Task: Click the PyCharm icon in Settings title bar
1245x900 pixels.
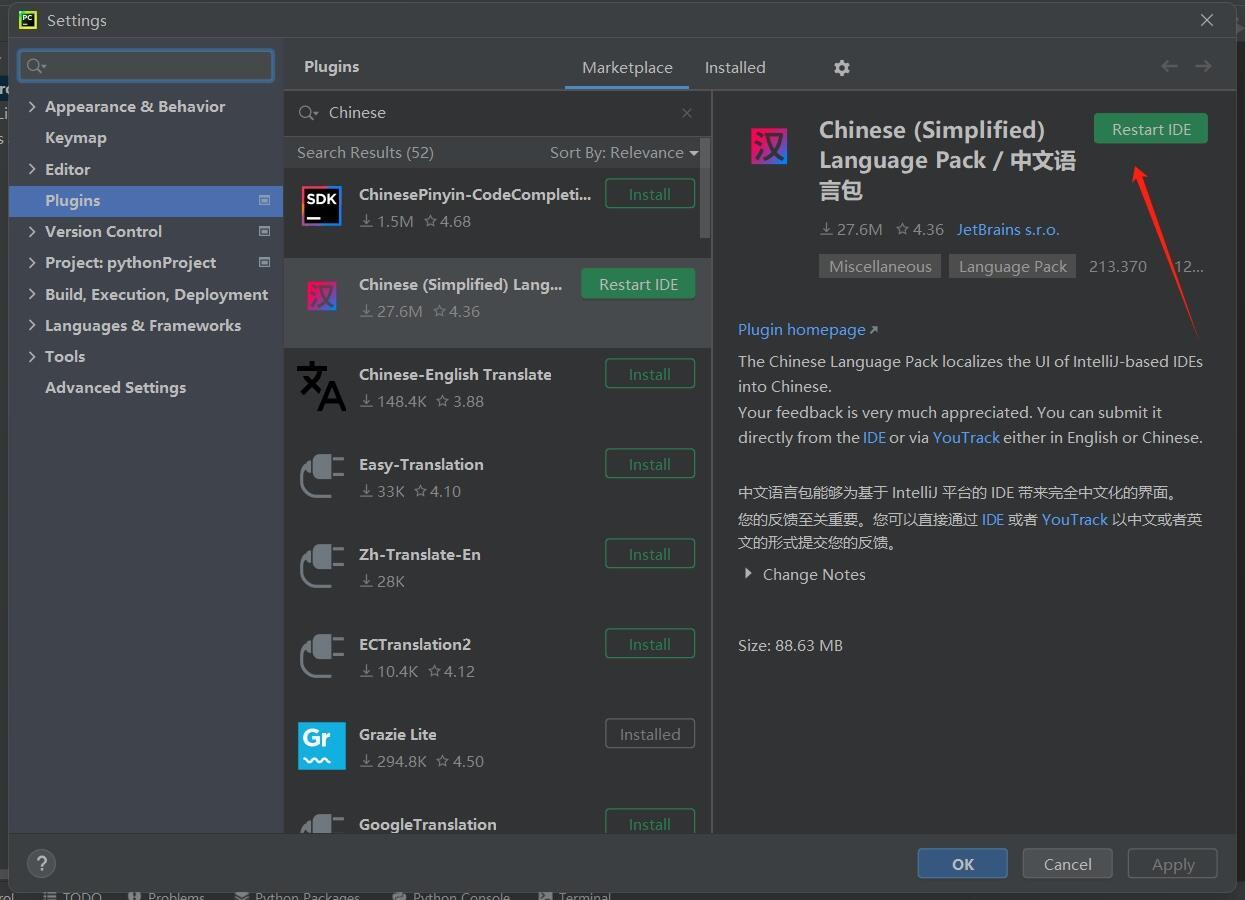Action: click(x=28, y=20)
